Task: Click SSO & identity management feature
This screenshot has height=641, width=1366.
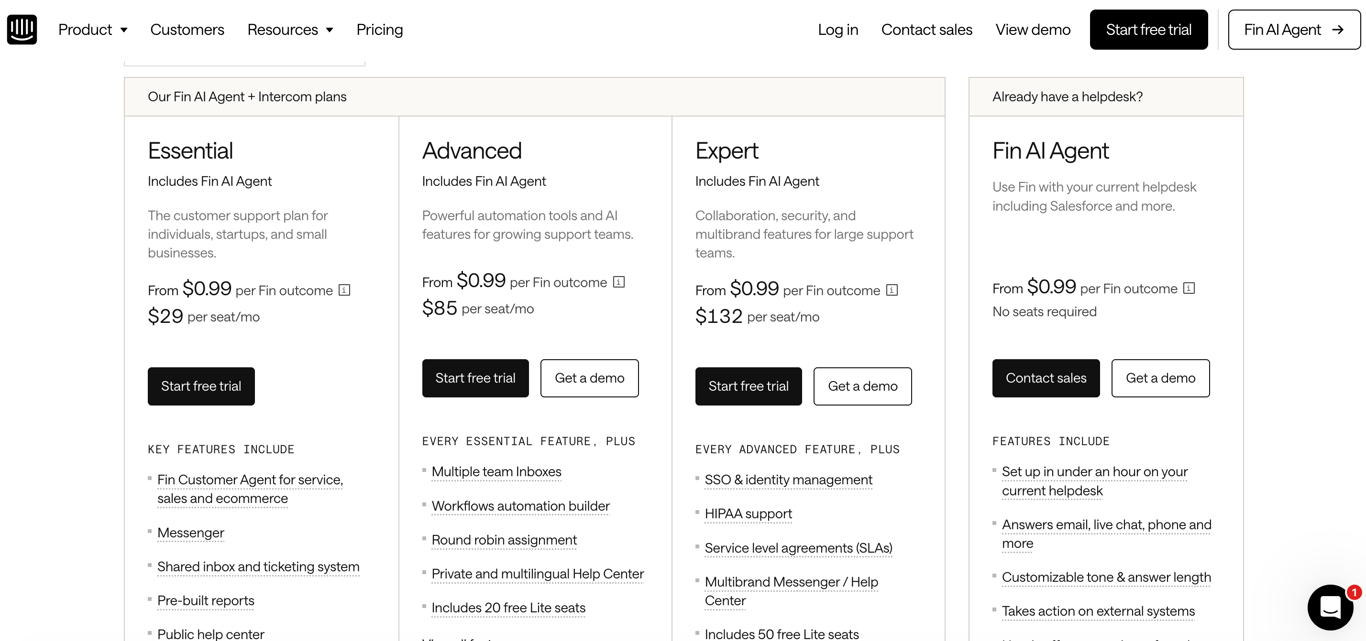Action: (788, 480)
